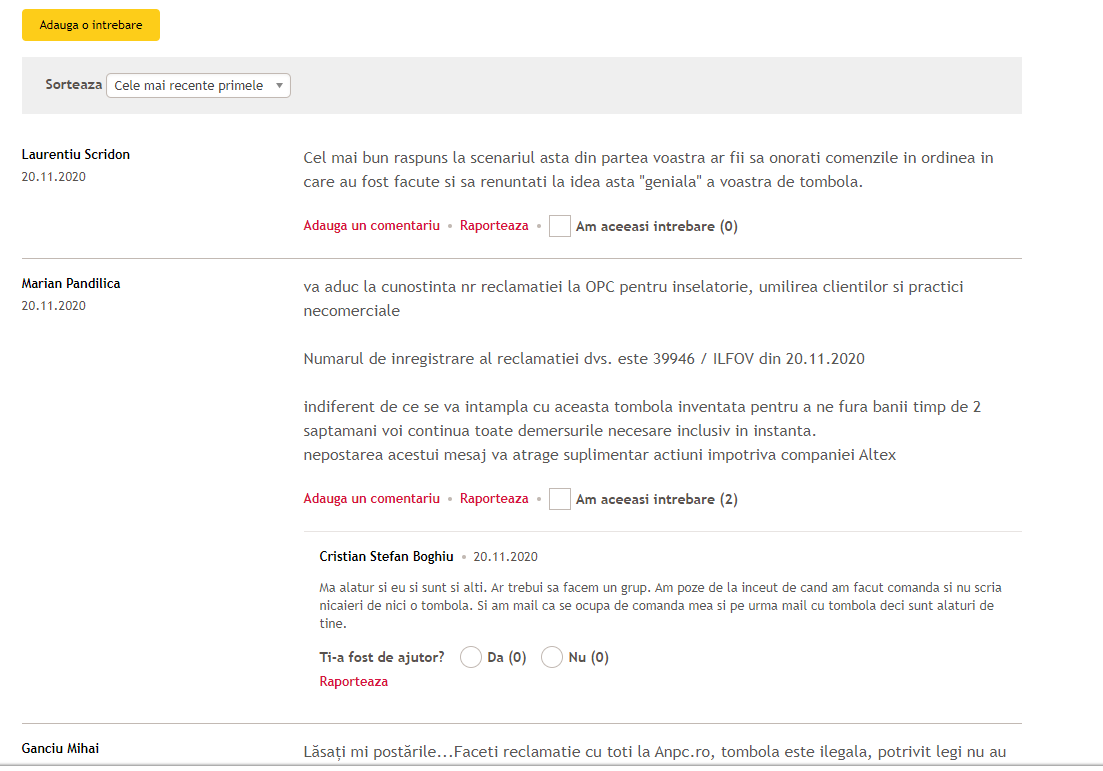Screen dimensions: 1103x771
Task: Click commenter name 'Cristian Stefan Boghiu'
Action: coord(386,556)
